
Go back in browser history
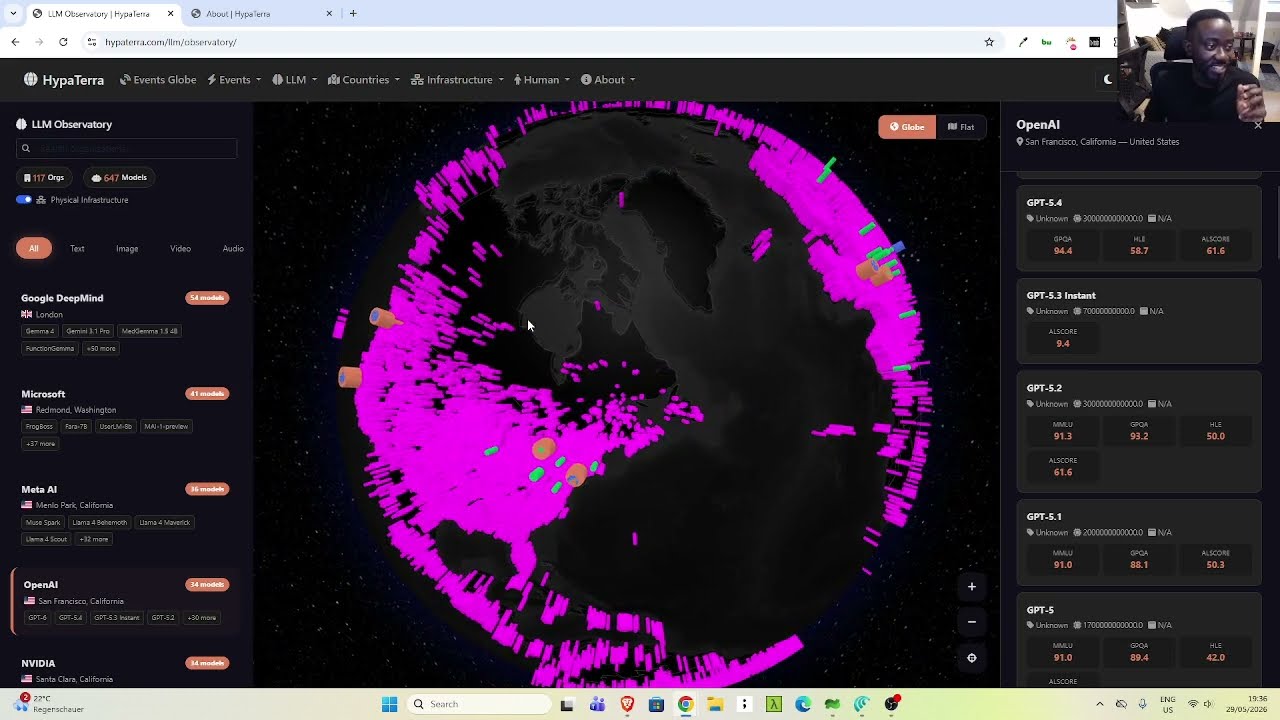[15, 42]
